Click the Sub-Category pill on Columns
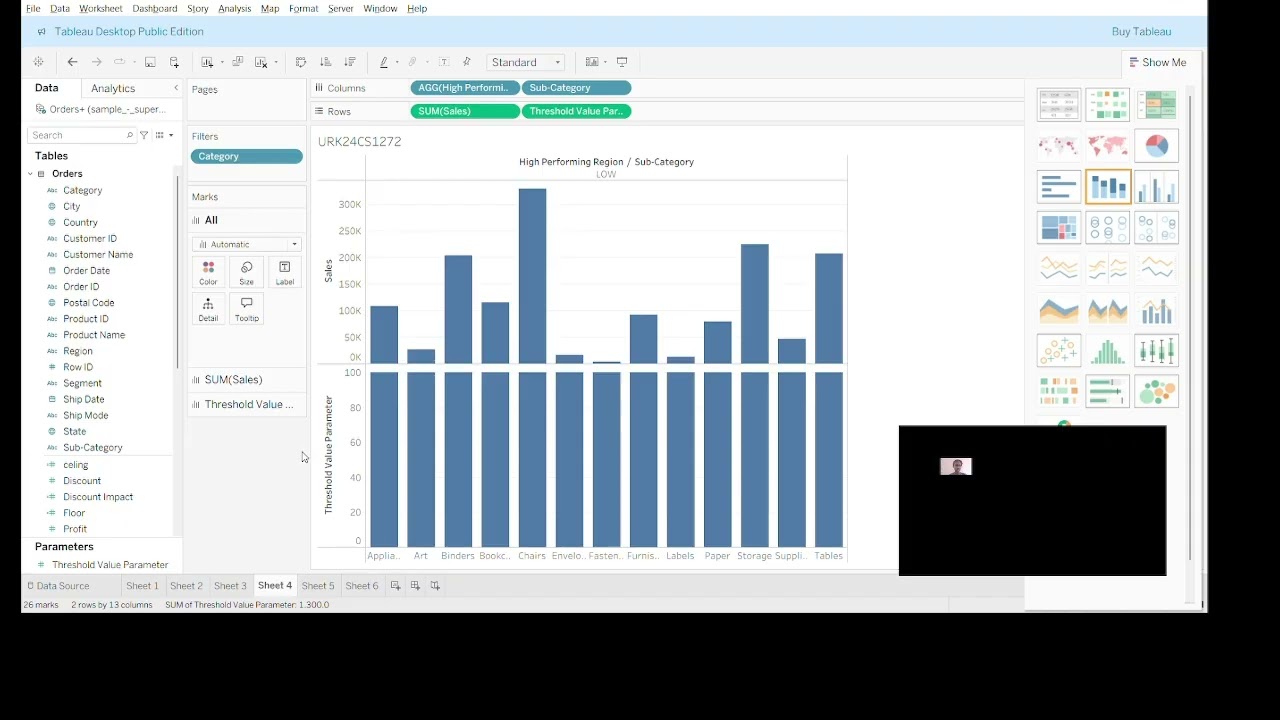This screenshot has width=1280, height=720. (x=576, y=88)
